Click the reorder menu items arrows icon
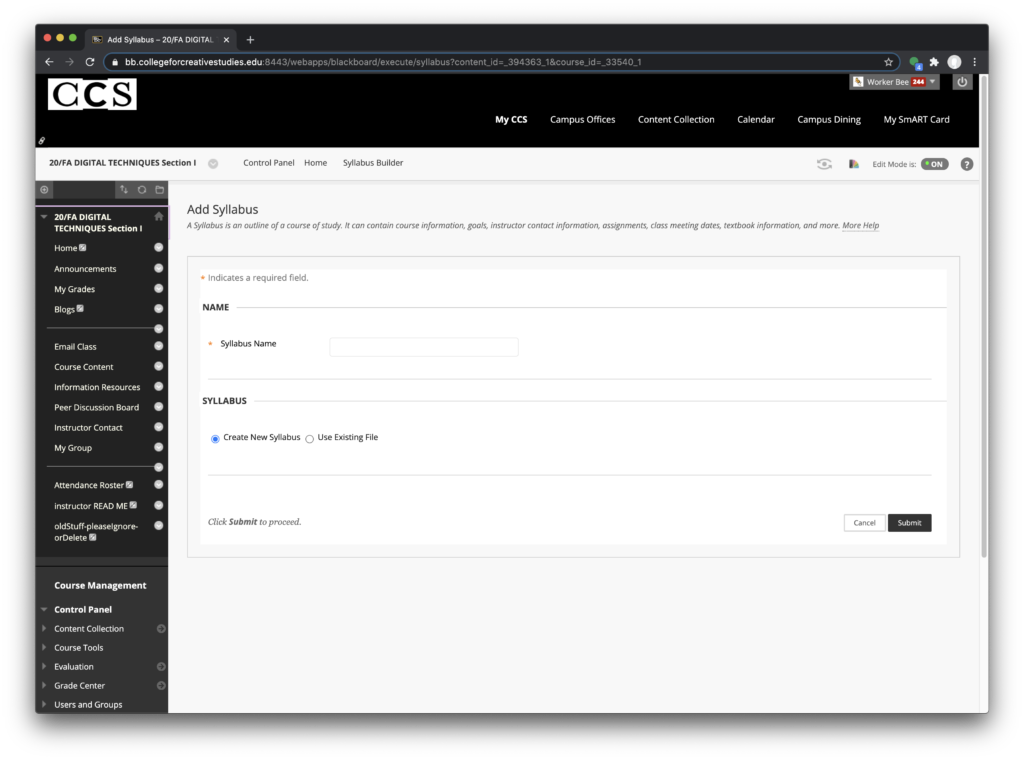Viewport: 1024px width, 760px height. (124, 189)
